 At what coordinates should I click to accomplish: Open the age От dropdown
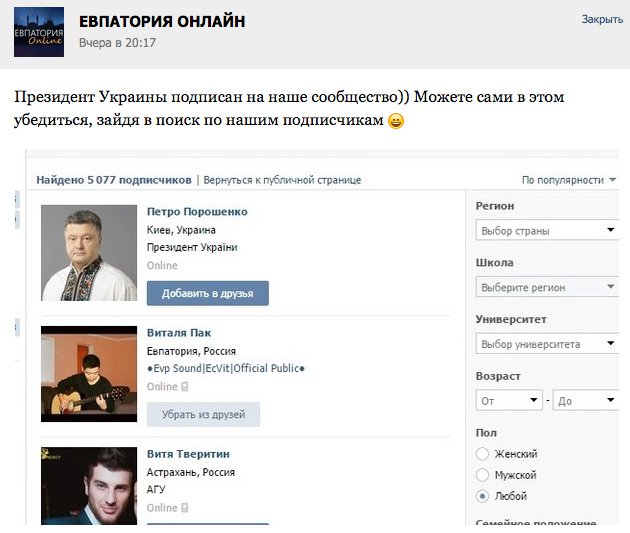[509, 401]
